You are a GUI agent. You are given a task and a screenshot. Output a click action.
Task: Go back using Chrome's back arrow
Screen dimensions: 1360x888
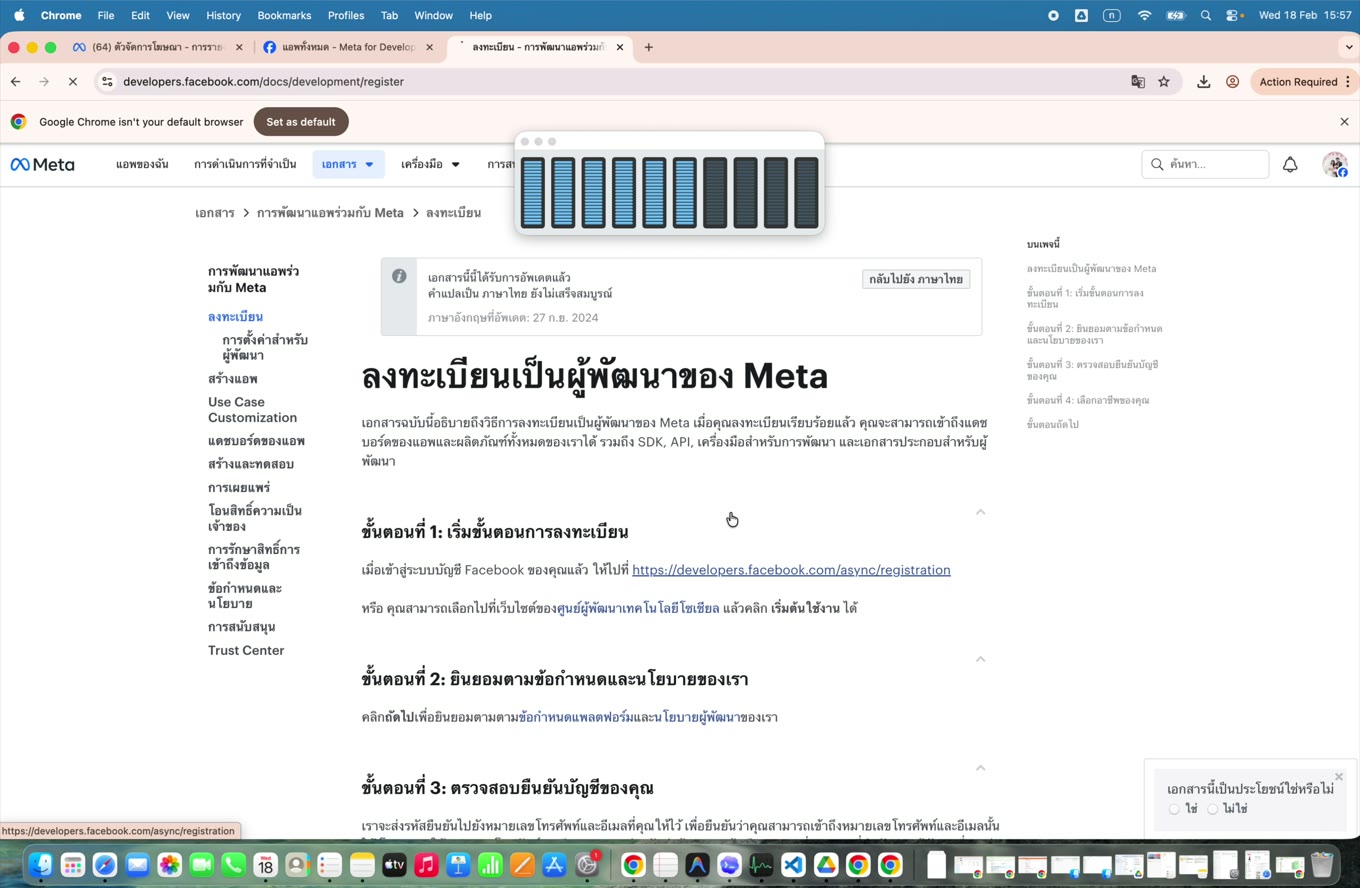16,82
